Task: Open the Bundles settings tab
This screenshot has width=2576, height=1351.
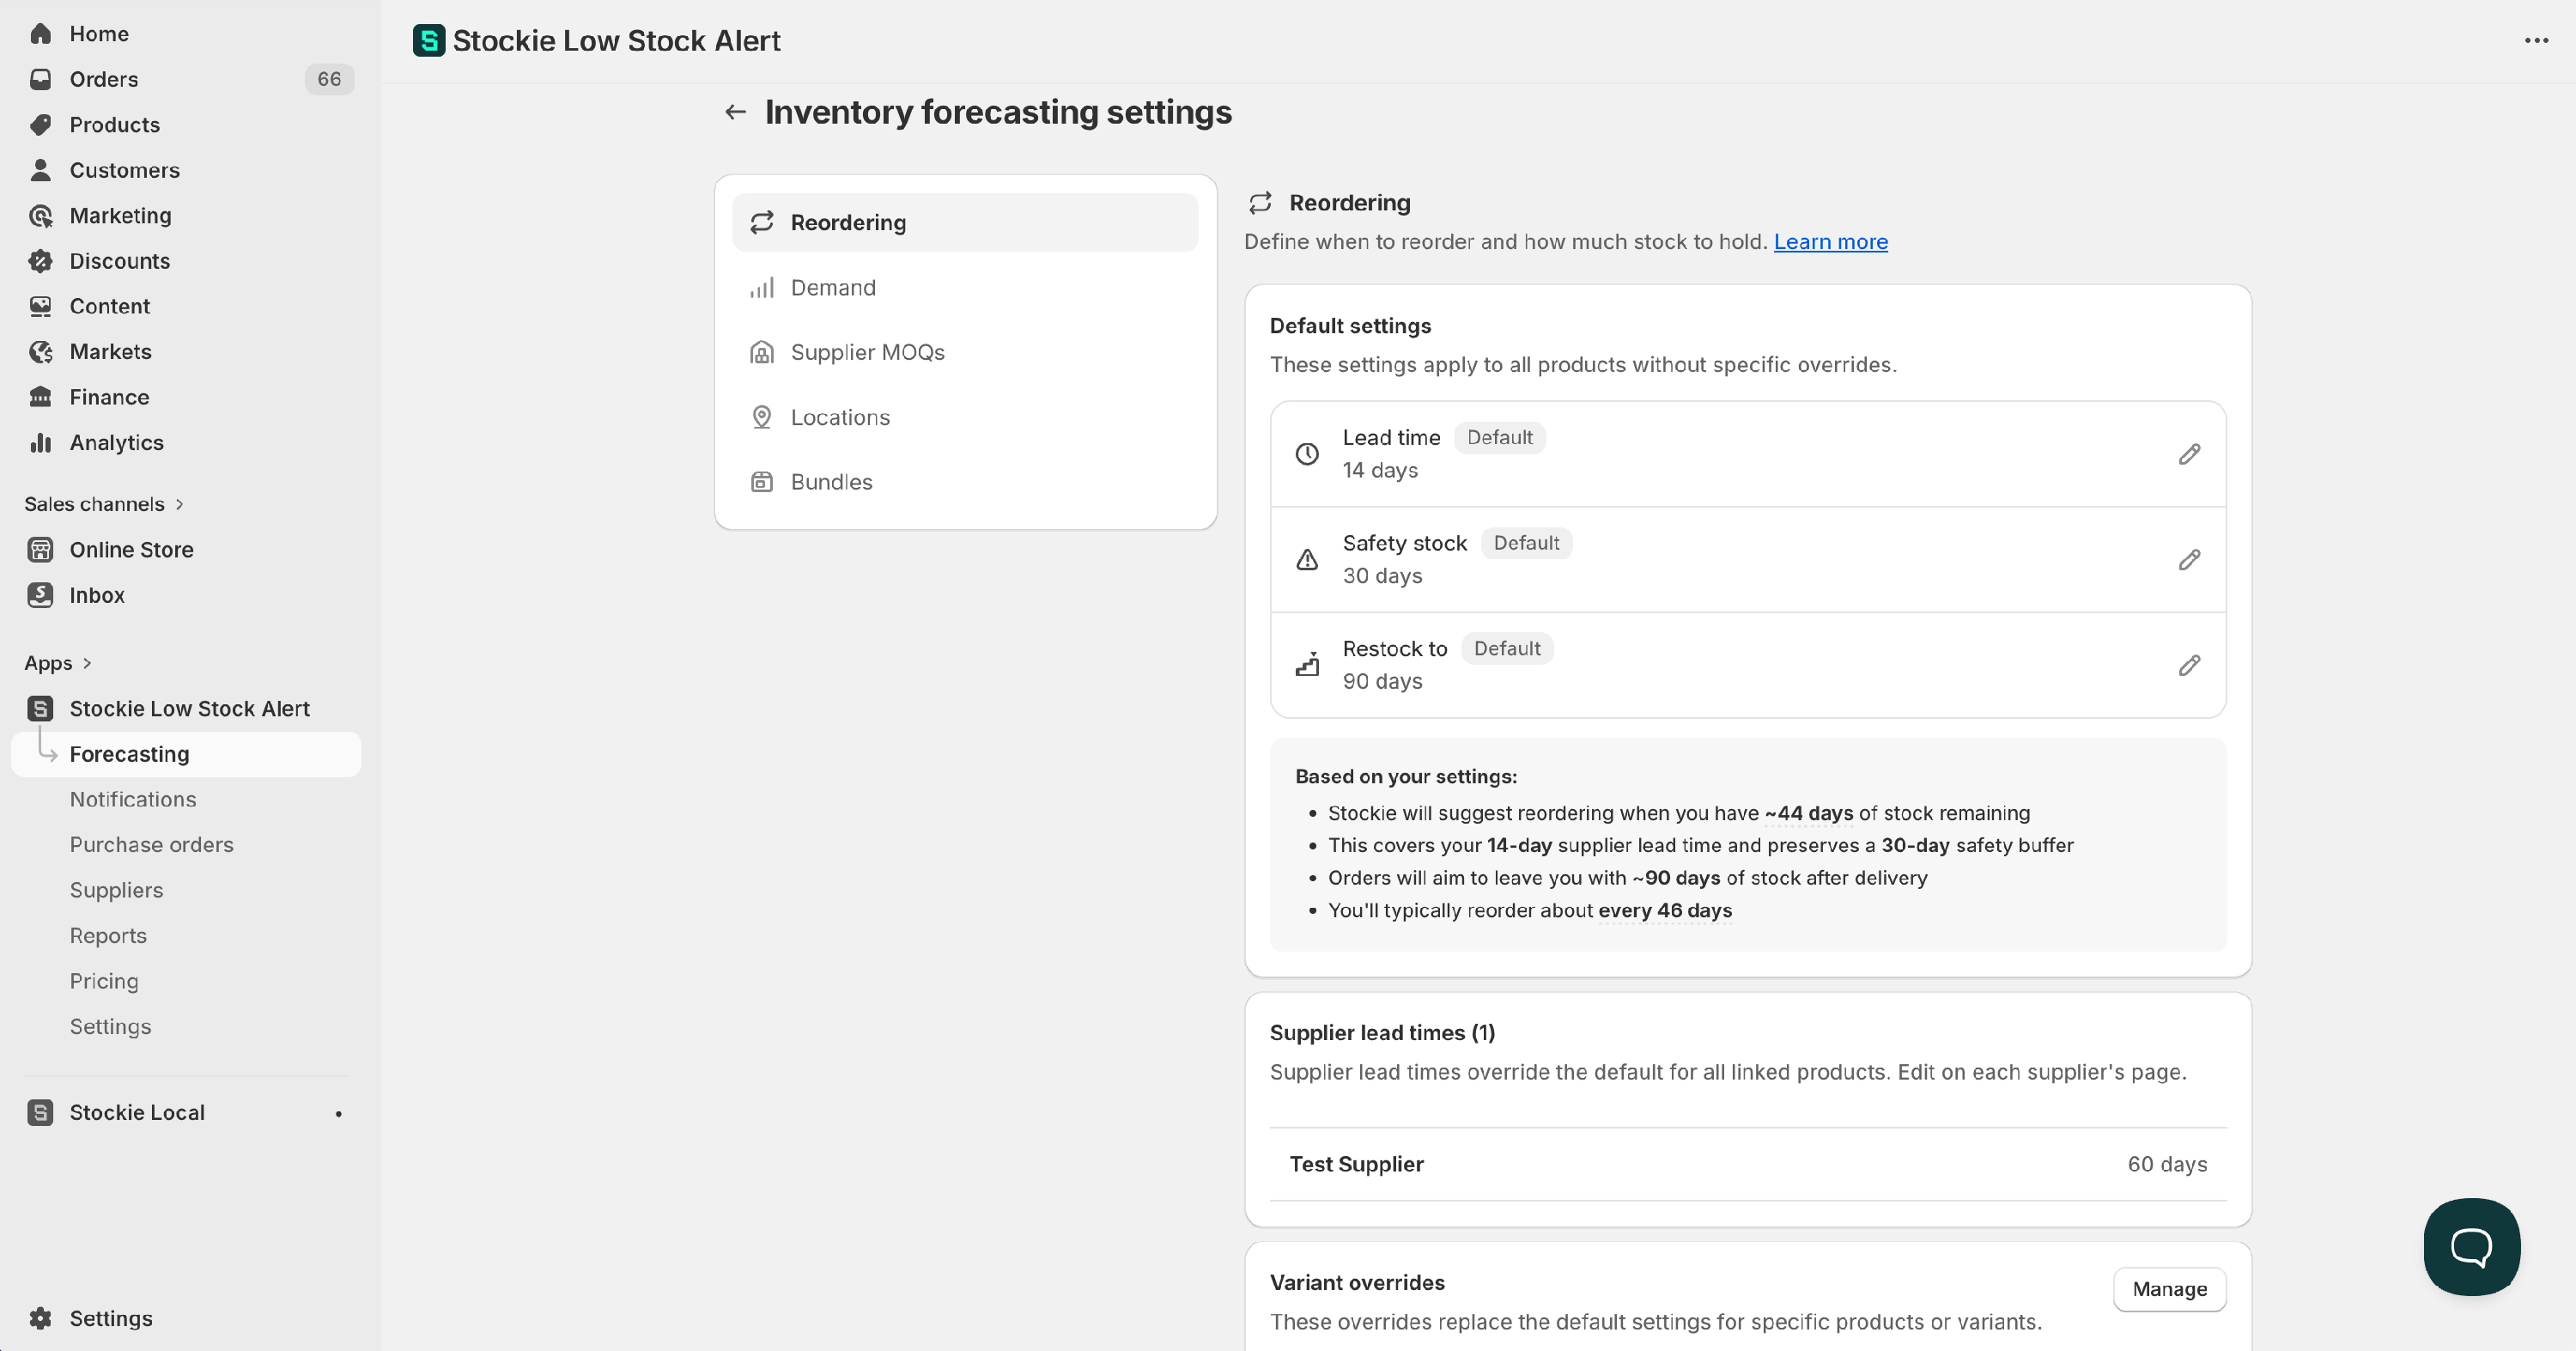Action: click(831, 482)
